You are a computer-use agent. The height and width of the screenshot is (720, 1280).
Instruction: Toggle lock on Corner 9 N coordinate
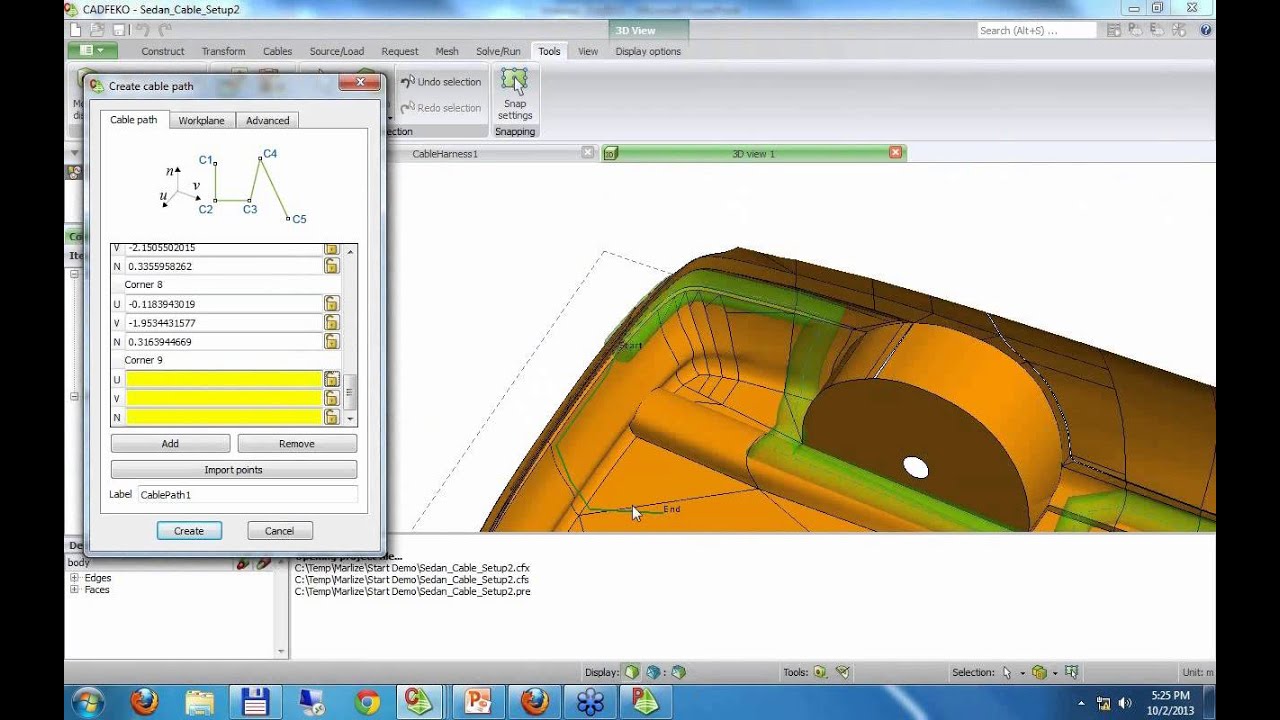click(x=331, y=417)
